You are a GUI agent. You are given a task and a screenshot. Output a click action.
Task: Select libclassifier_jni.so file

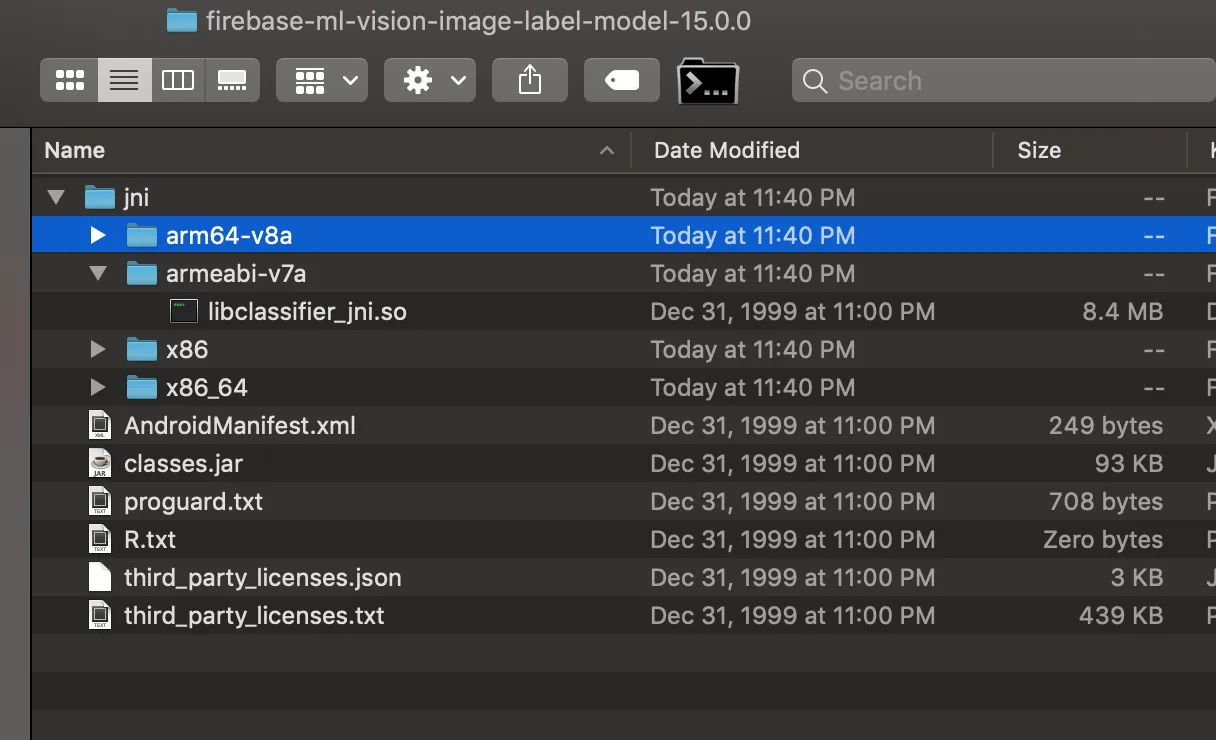(306, 311)
